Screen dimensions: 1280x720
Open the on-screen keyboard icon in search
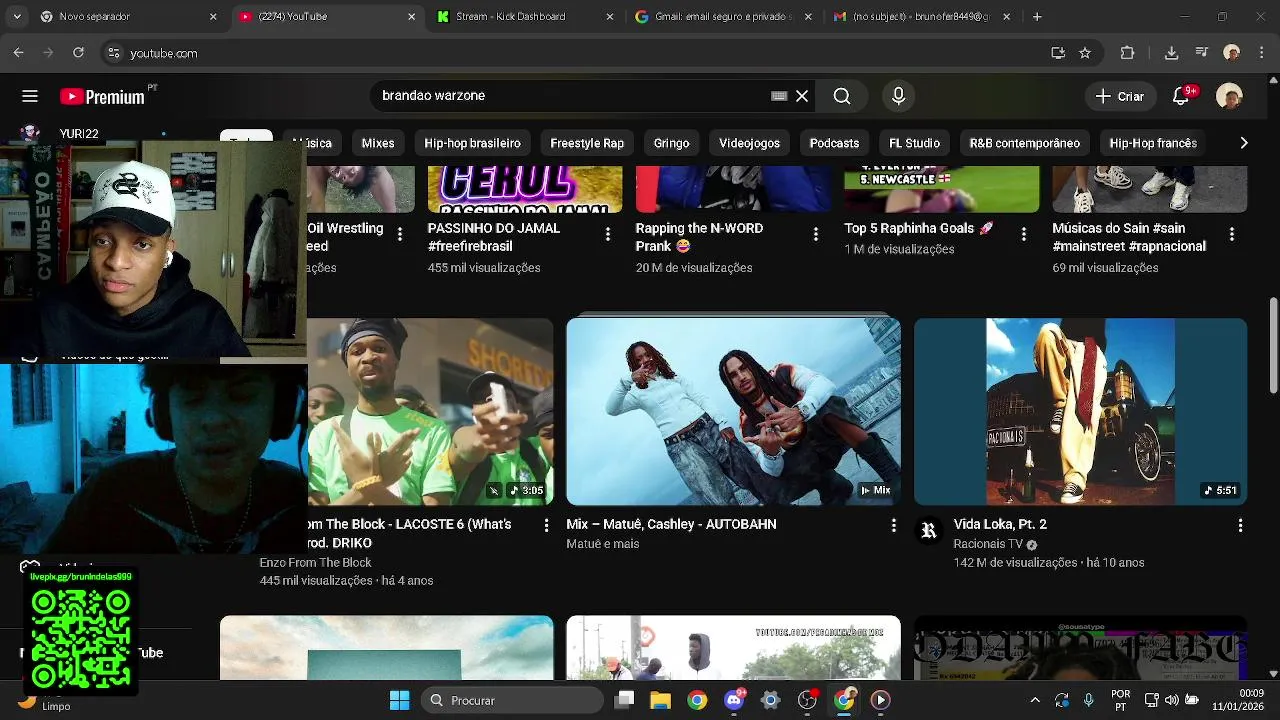click(x=779, y=96)
